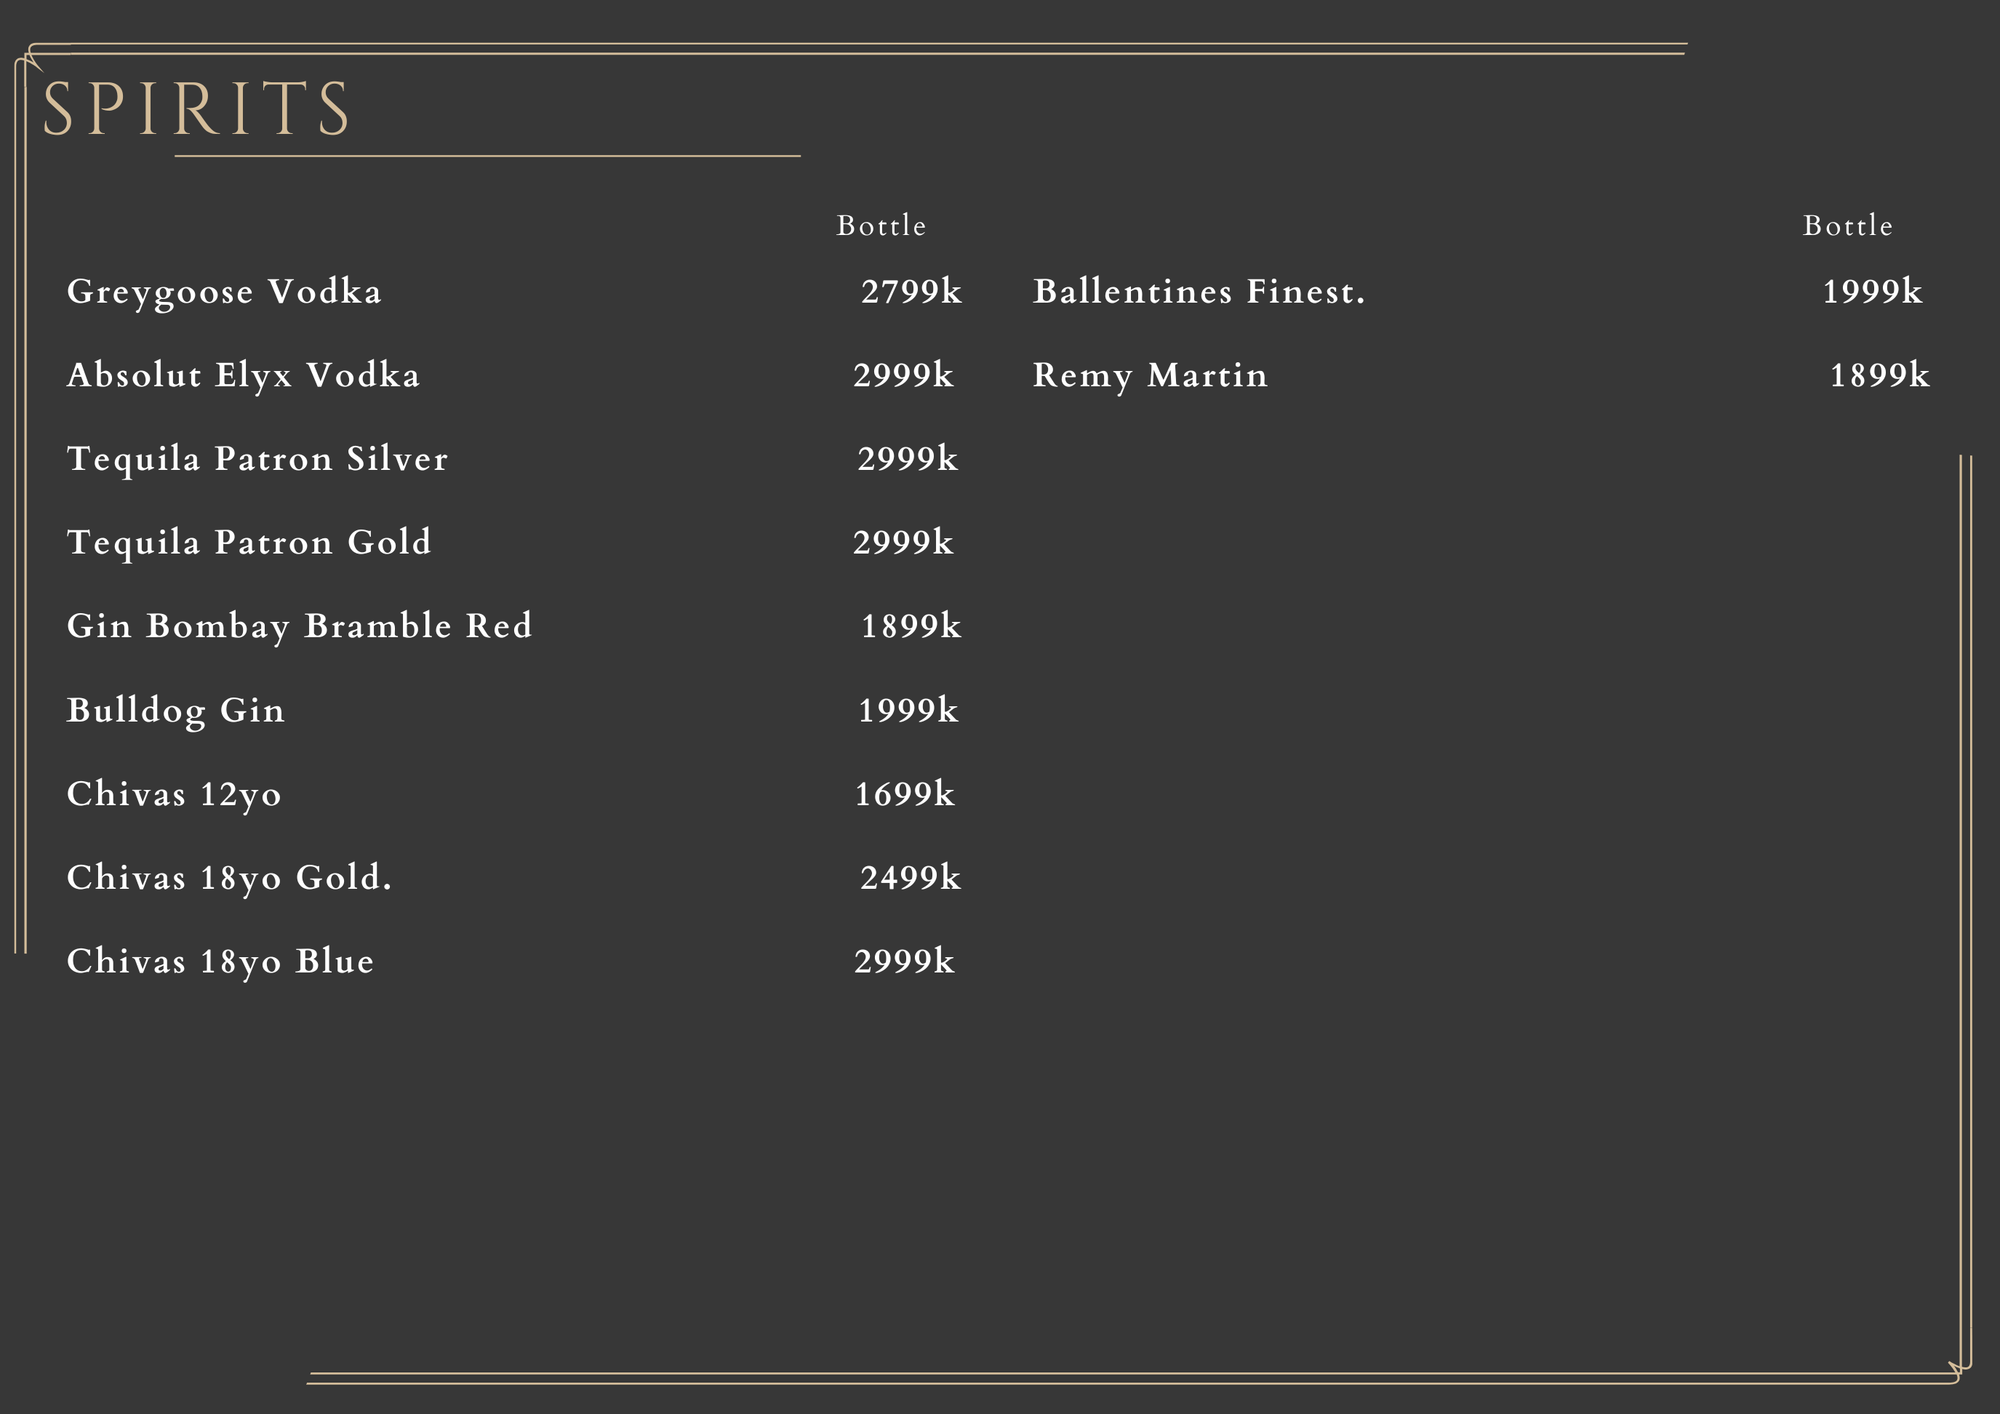Click the Absolut Elyx Vodka name
The image size is (2000, 1414).
pos(243,376)
